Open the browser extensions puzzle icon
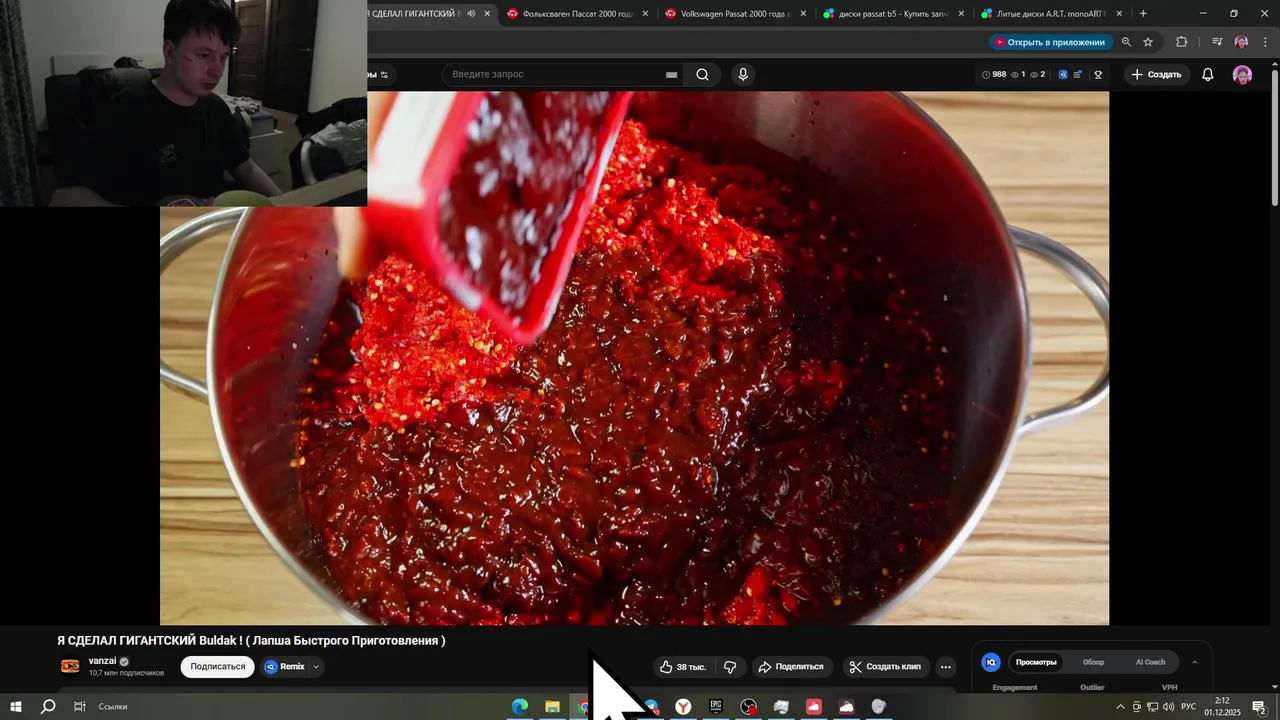 [1182, 42]
